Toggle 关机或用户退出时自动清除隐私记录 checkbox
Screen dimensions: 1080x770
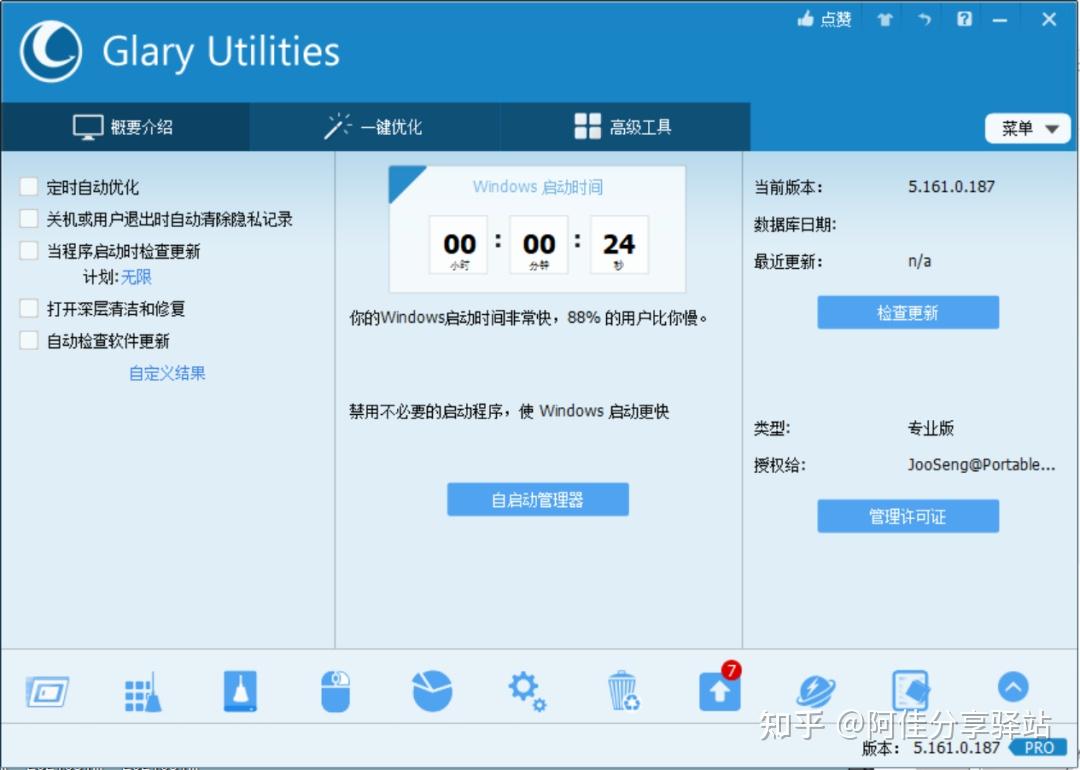click(29, 219)
